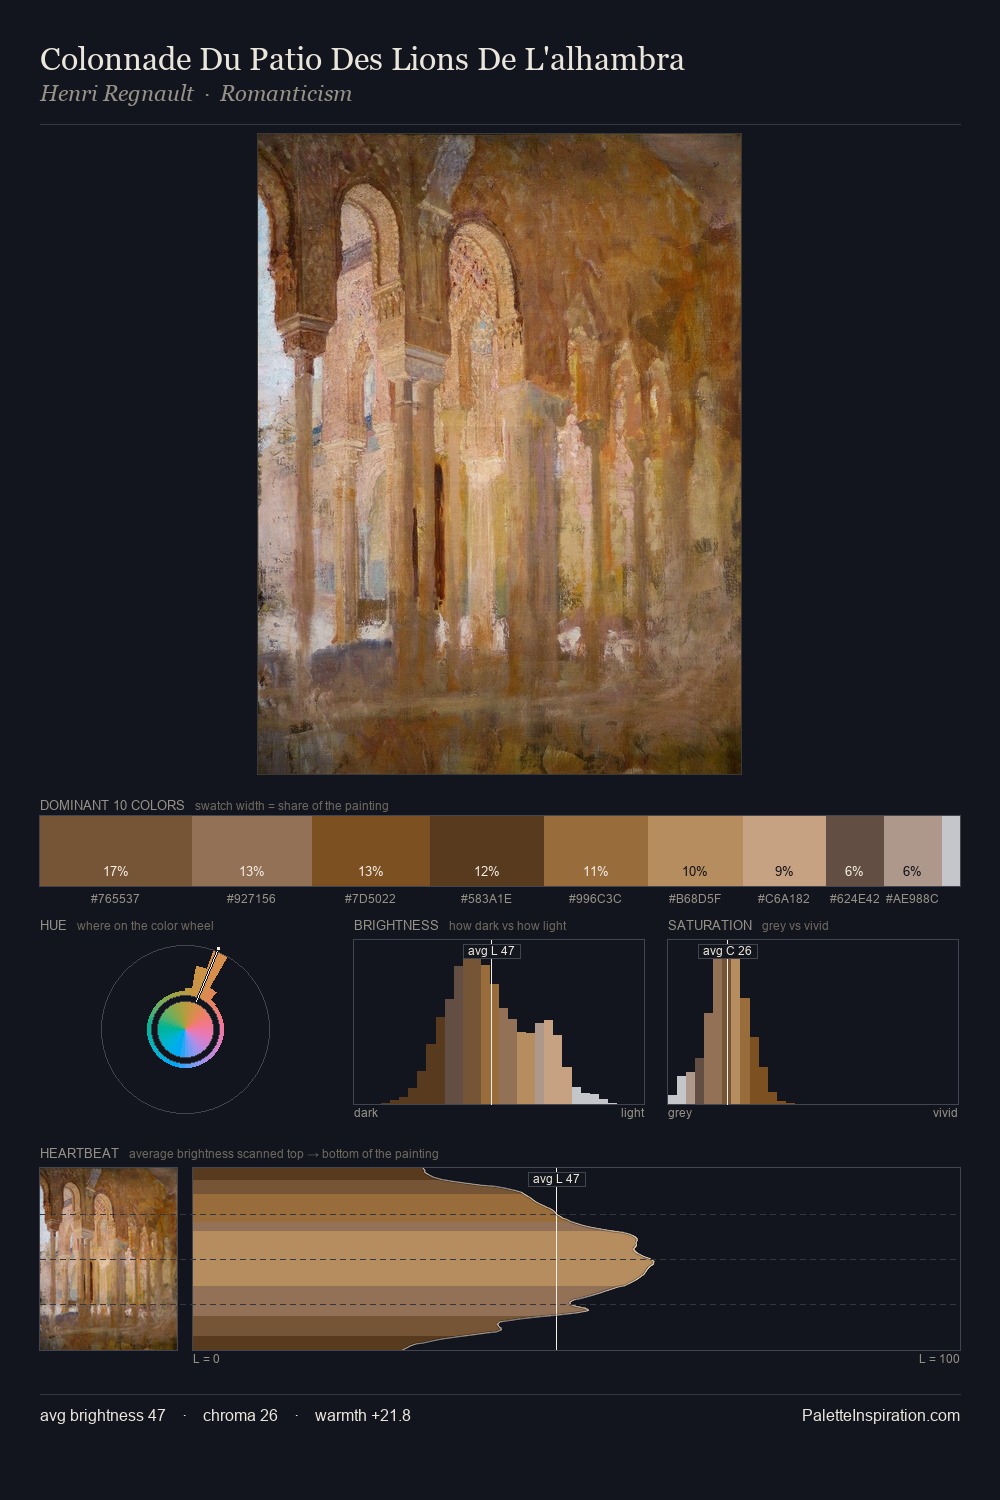
Task: Choose the #B68D5F tan swatch
Action: coord(695,851)
